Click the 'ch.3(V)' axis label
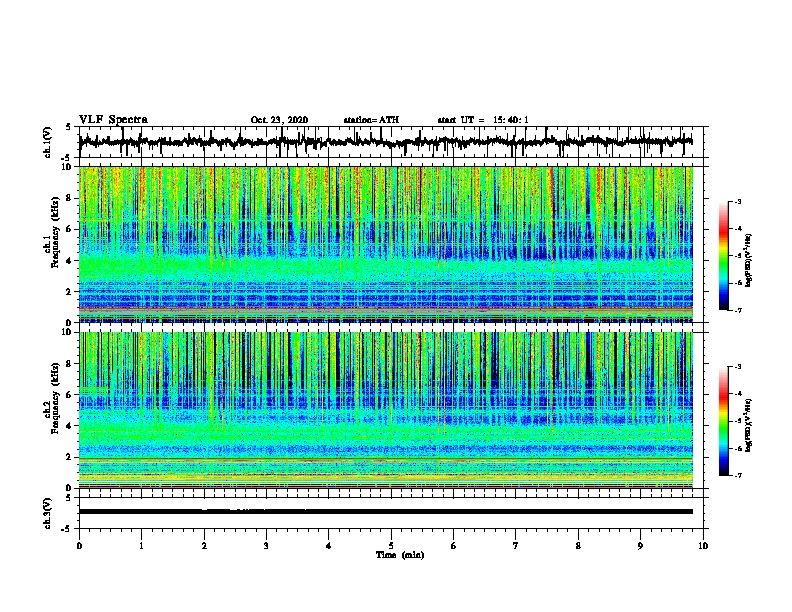 (48, 513)
